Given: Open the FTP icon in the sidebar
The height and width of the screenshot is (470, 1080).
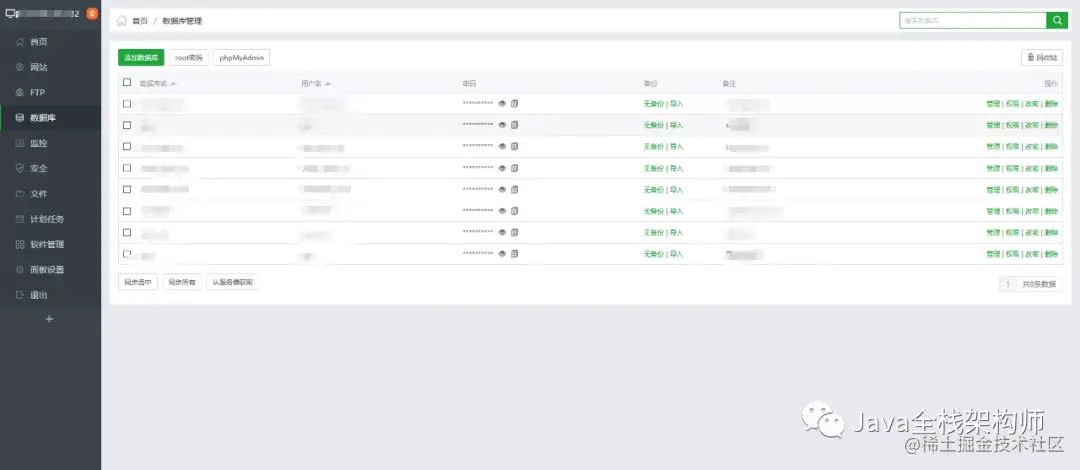Looking at the screenshot, I should 20,92.
